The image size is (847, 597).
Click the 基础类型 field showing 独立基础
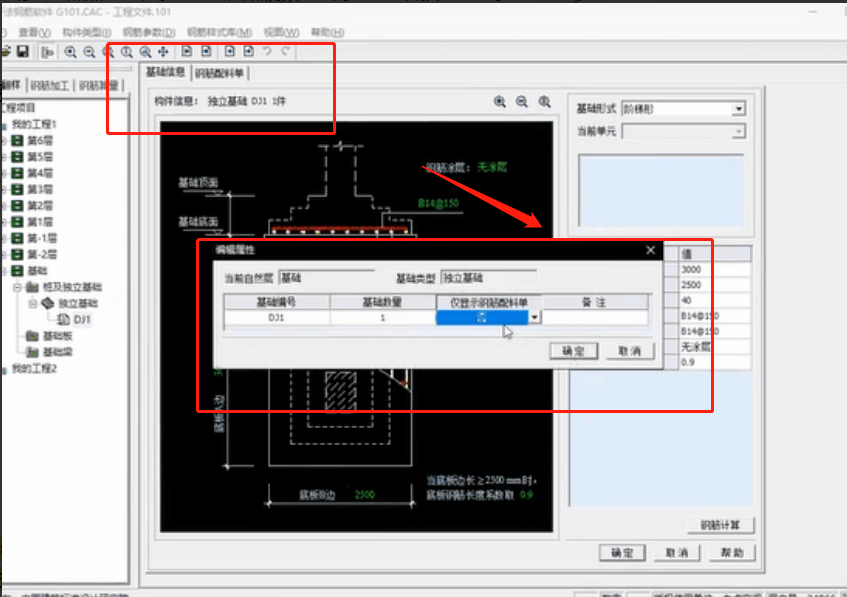click(x=489, y=278)
